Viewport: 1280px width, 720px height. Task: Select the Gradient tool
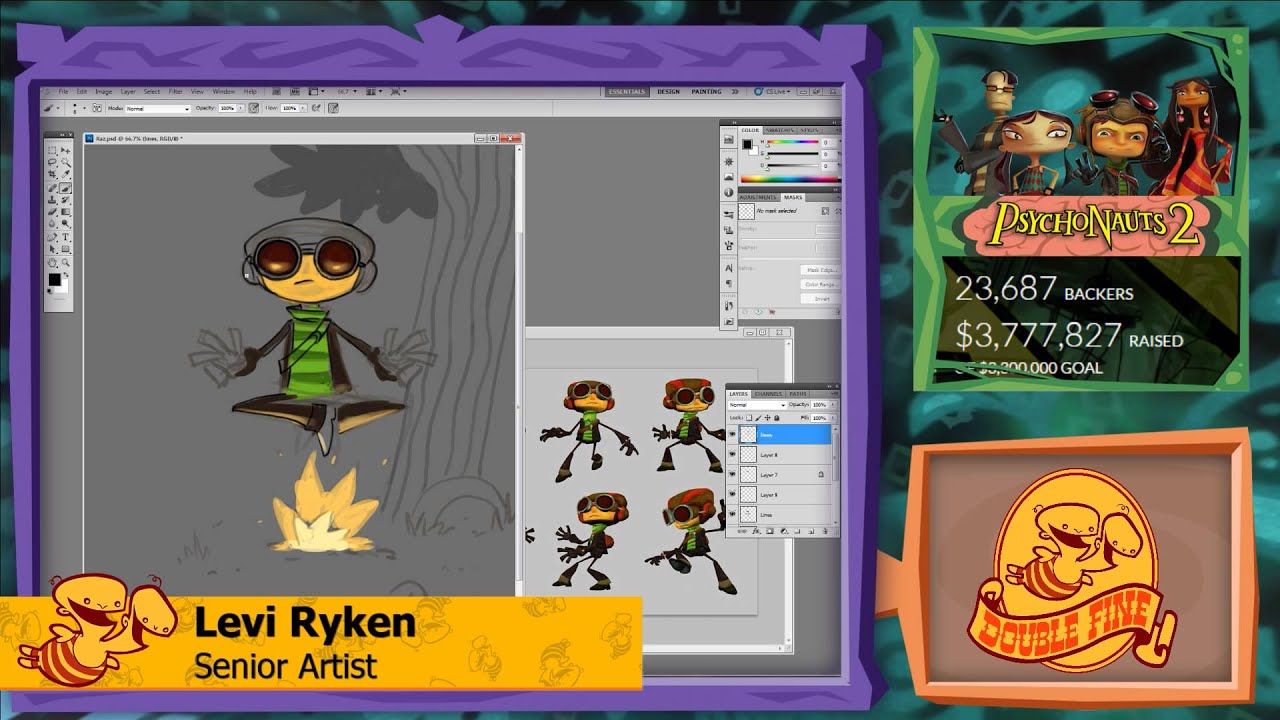click(x=65, y=211)
